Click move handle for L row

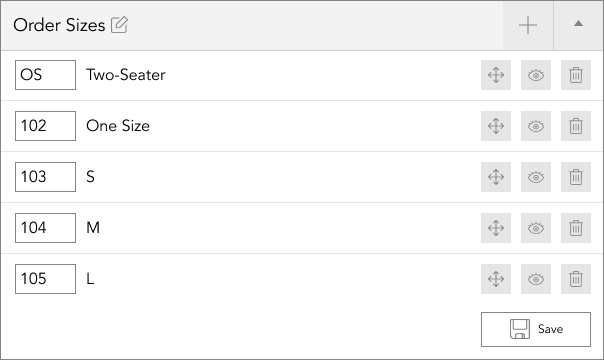496,279
